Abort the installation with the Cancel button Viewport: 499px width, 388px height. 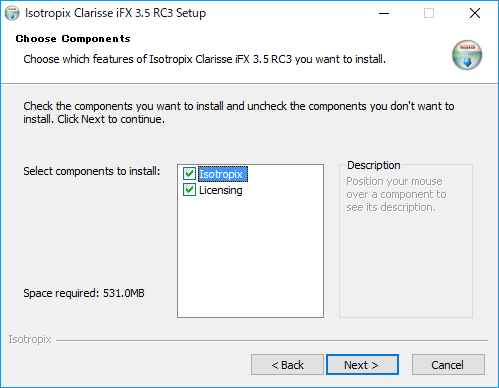[x=448, y=365]
